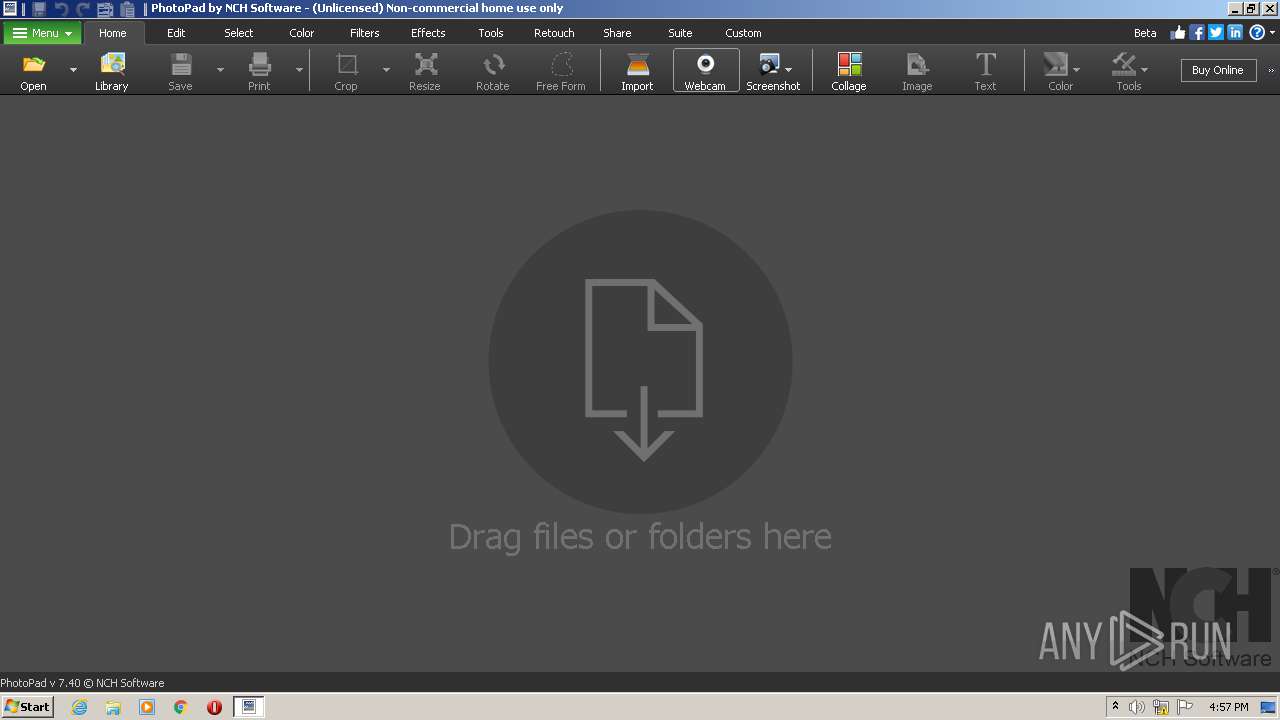
Task: Launch Chrome from the taskbar
Action: [x=180, y=707]
